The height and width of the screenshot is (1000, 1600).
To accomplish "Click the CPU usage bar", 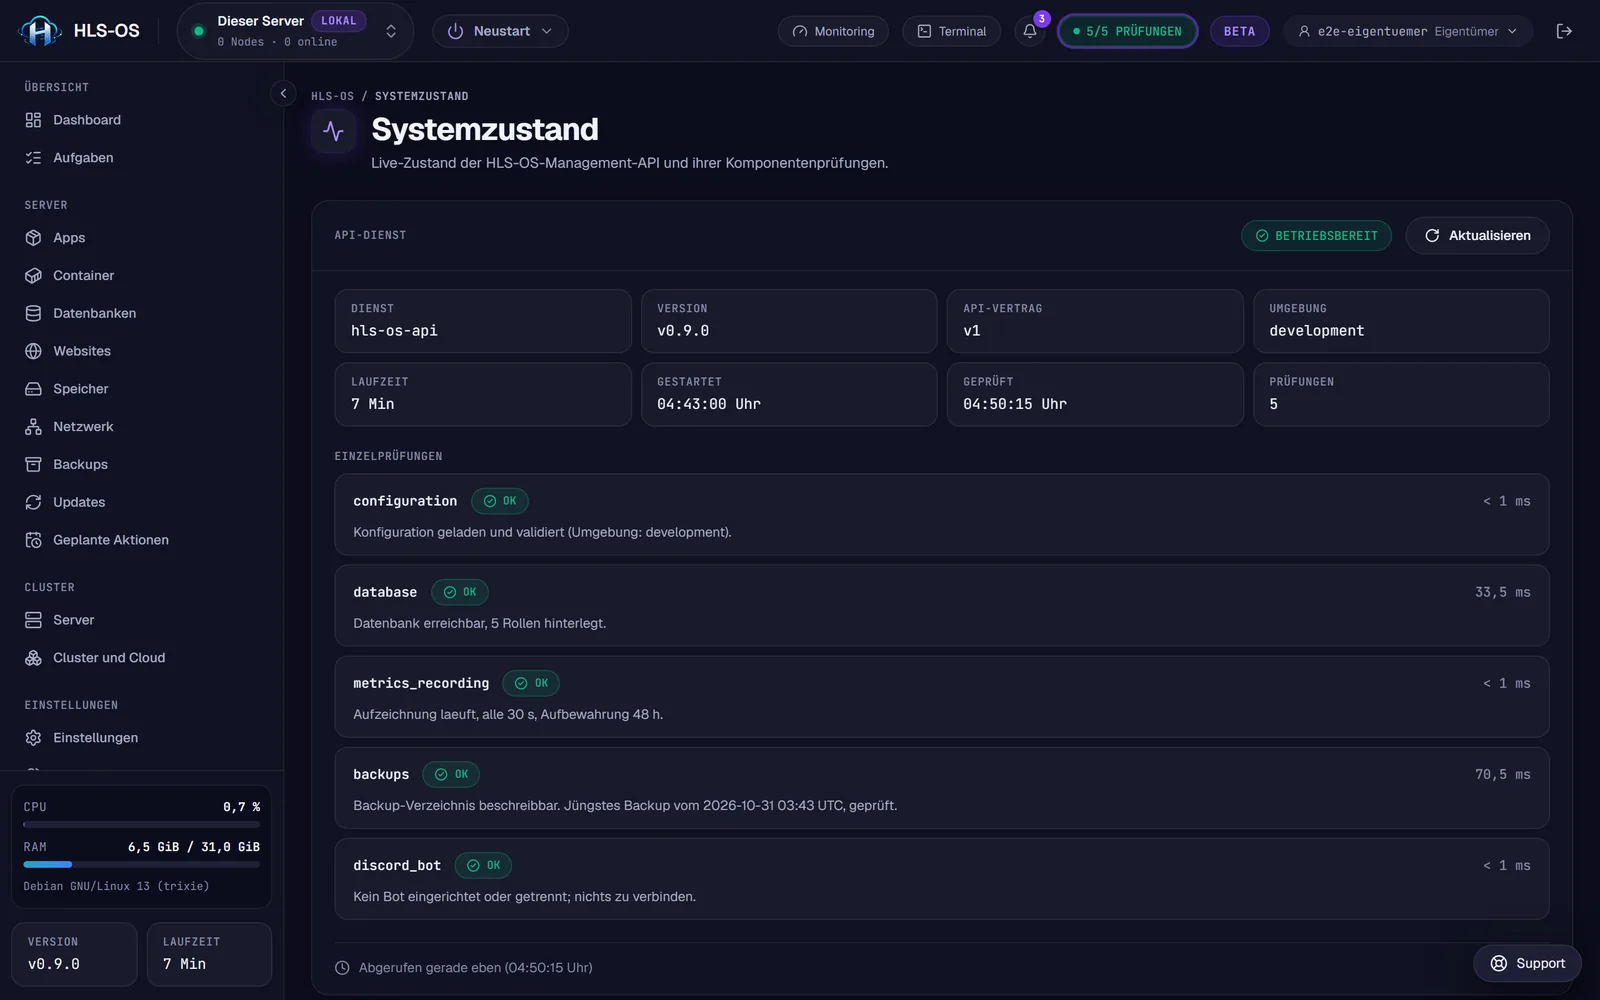I will (x=141, y=824).
